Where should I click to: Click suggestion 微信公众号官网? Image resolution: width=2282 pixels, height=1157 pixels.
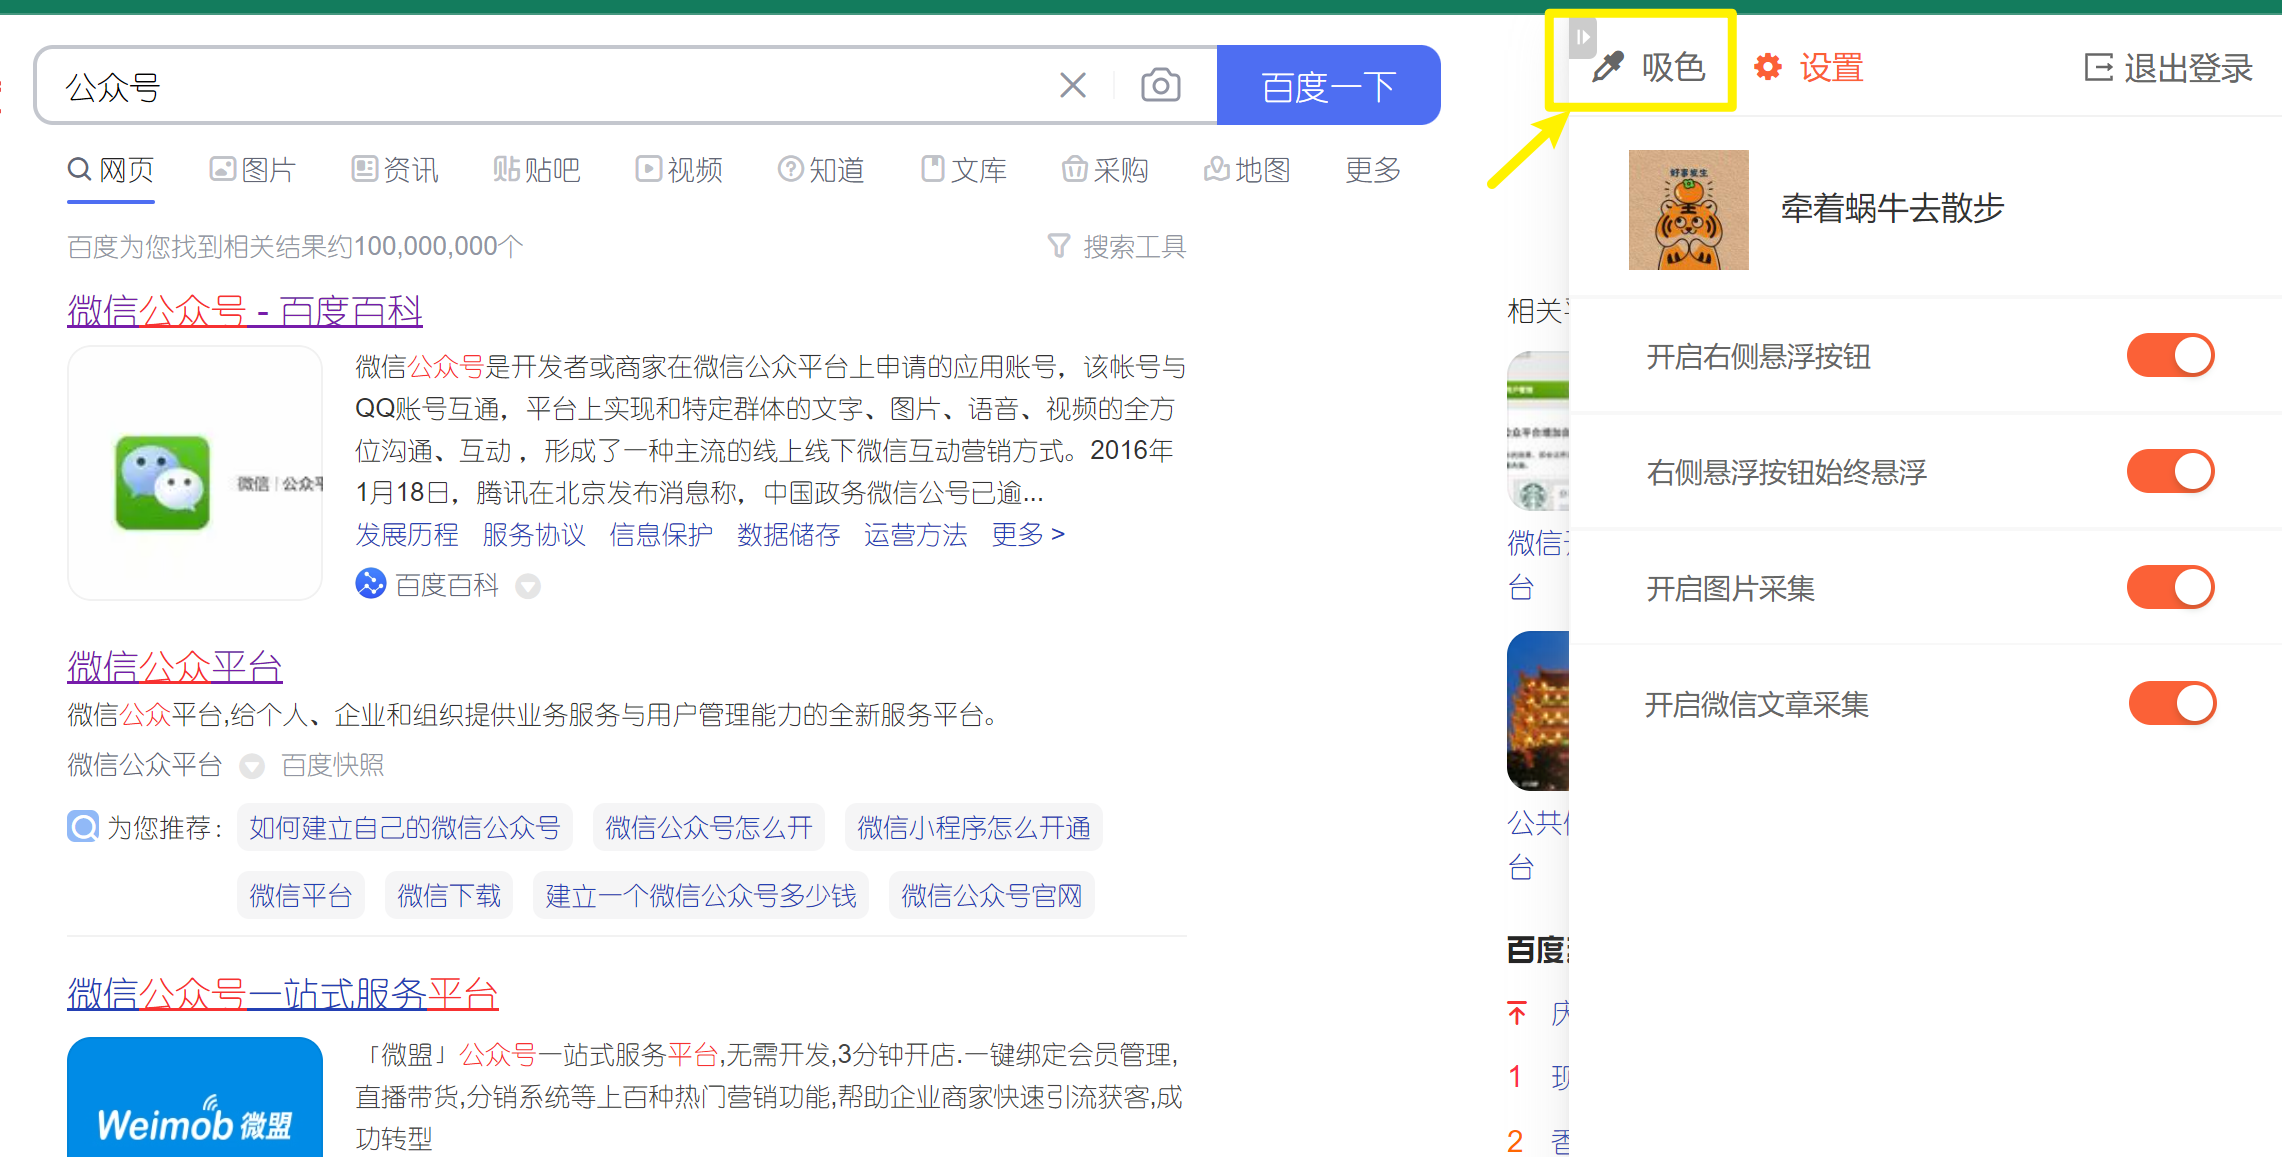click(992, 895)
